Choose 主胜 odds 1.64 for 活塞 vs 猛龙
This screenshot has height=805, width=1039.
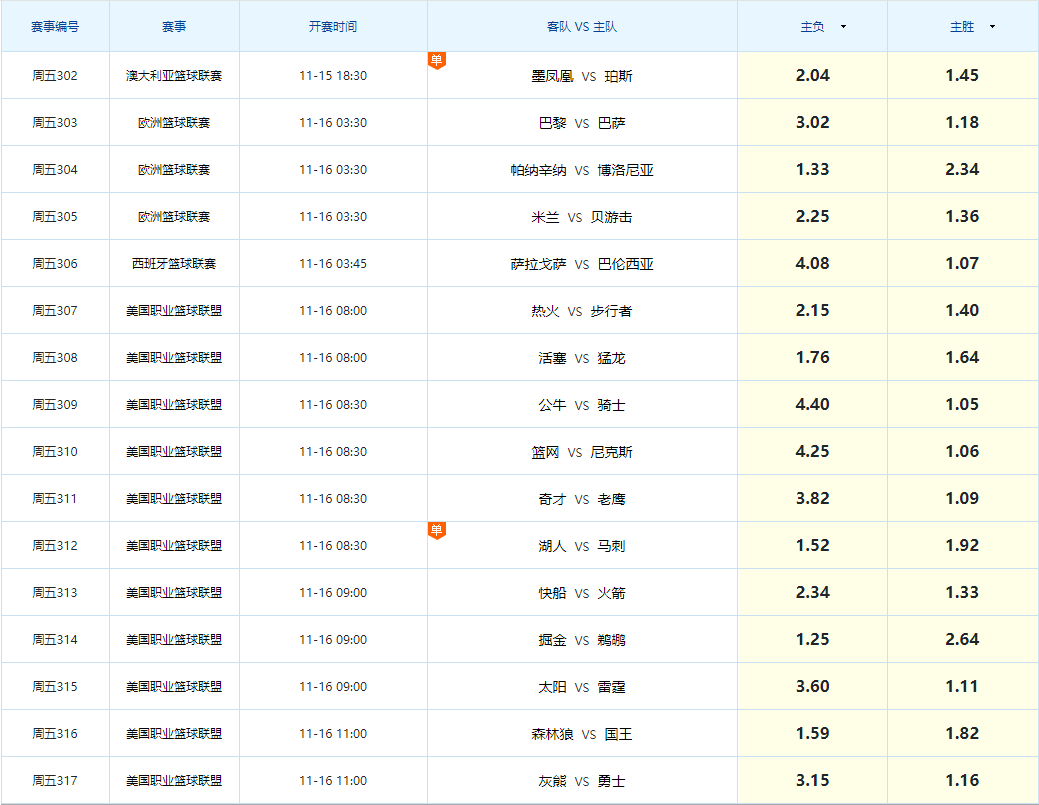click(962, 358)
